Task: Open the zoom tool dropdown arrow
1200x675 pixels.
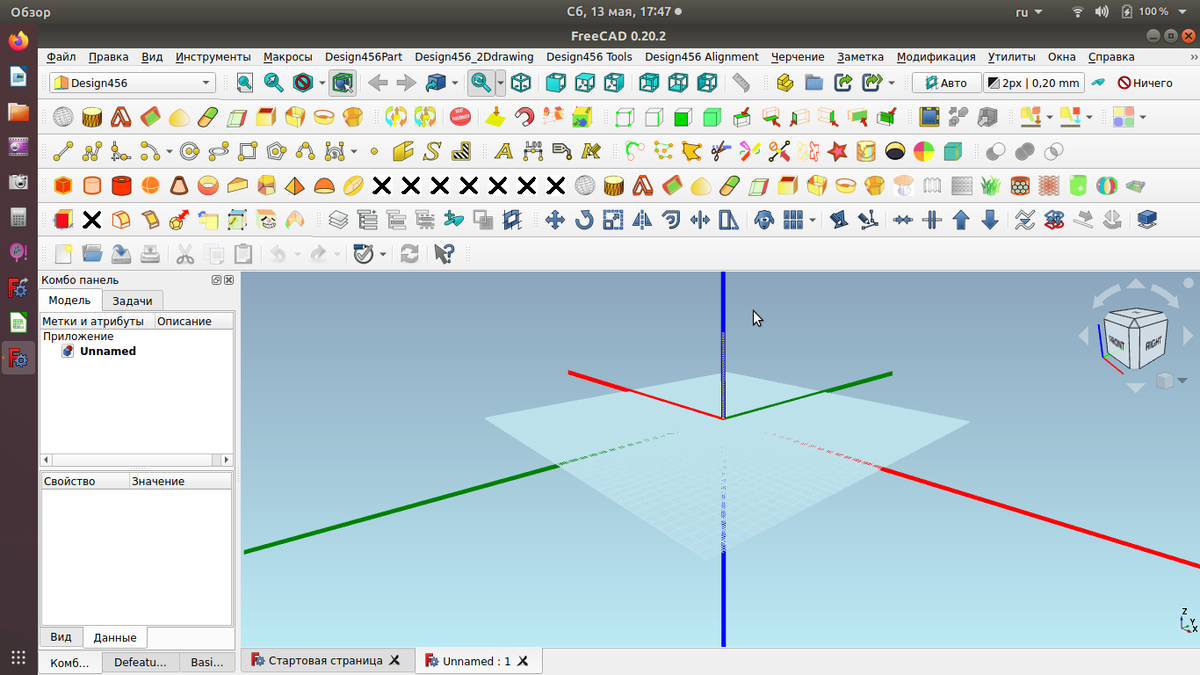Action: click(500, 83)
